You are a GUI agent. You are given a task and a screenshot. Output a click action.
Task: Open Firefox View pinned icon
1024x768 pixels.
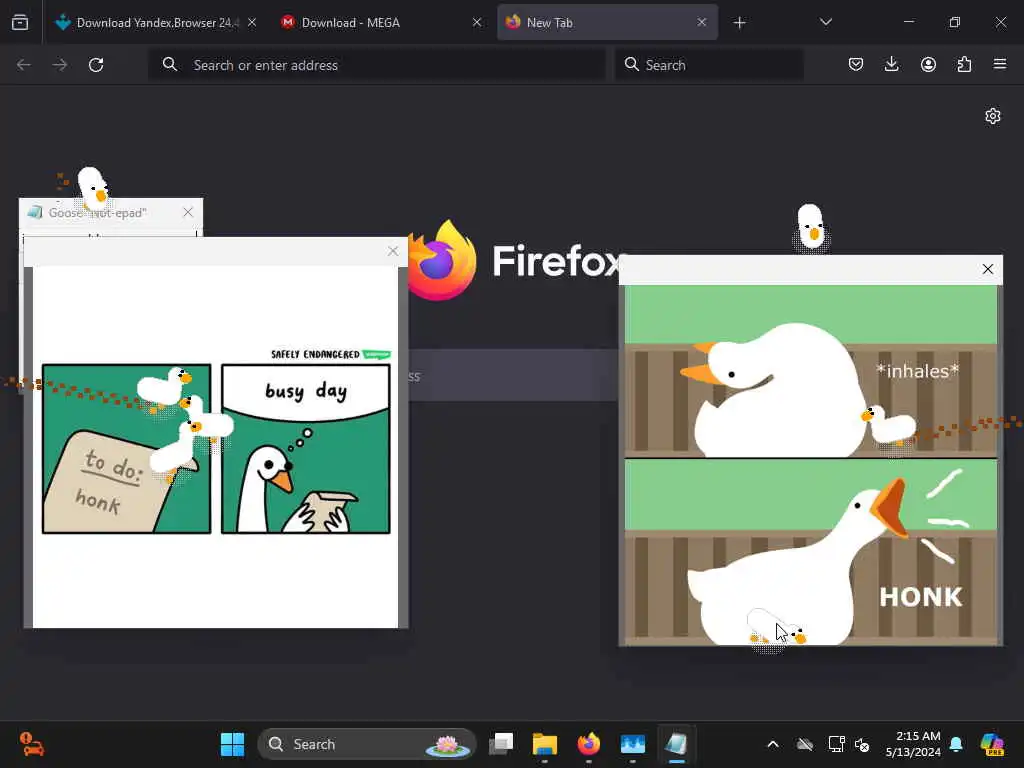pyautogui.click(x=20, y=23)
